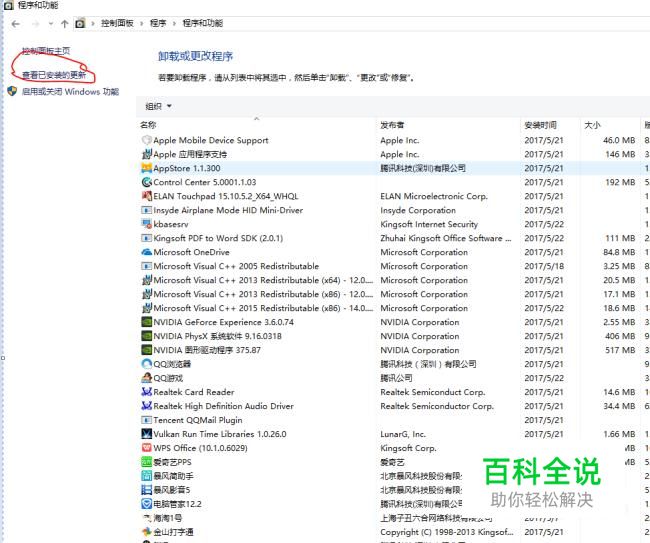The height and width of the screenshot is (543, 650).
Task: Click the Visual C++ 2015 x86 icon
Action: pos(146,308)
